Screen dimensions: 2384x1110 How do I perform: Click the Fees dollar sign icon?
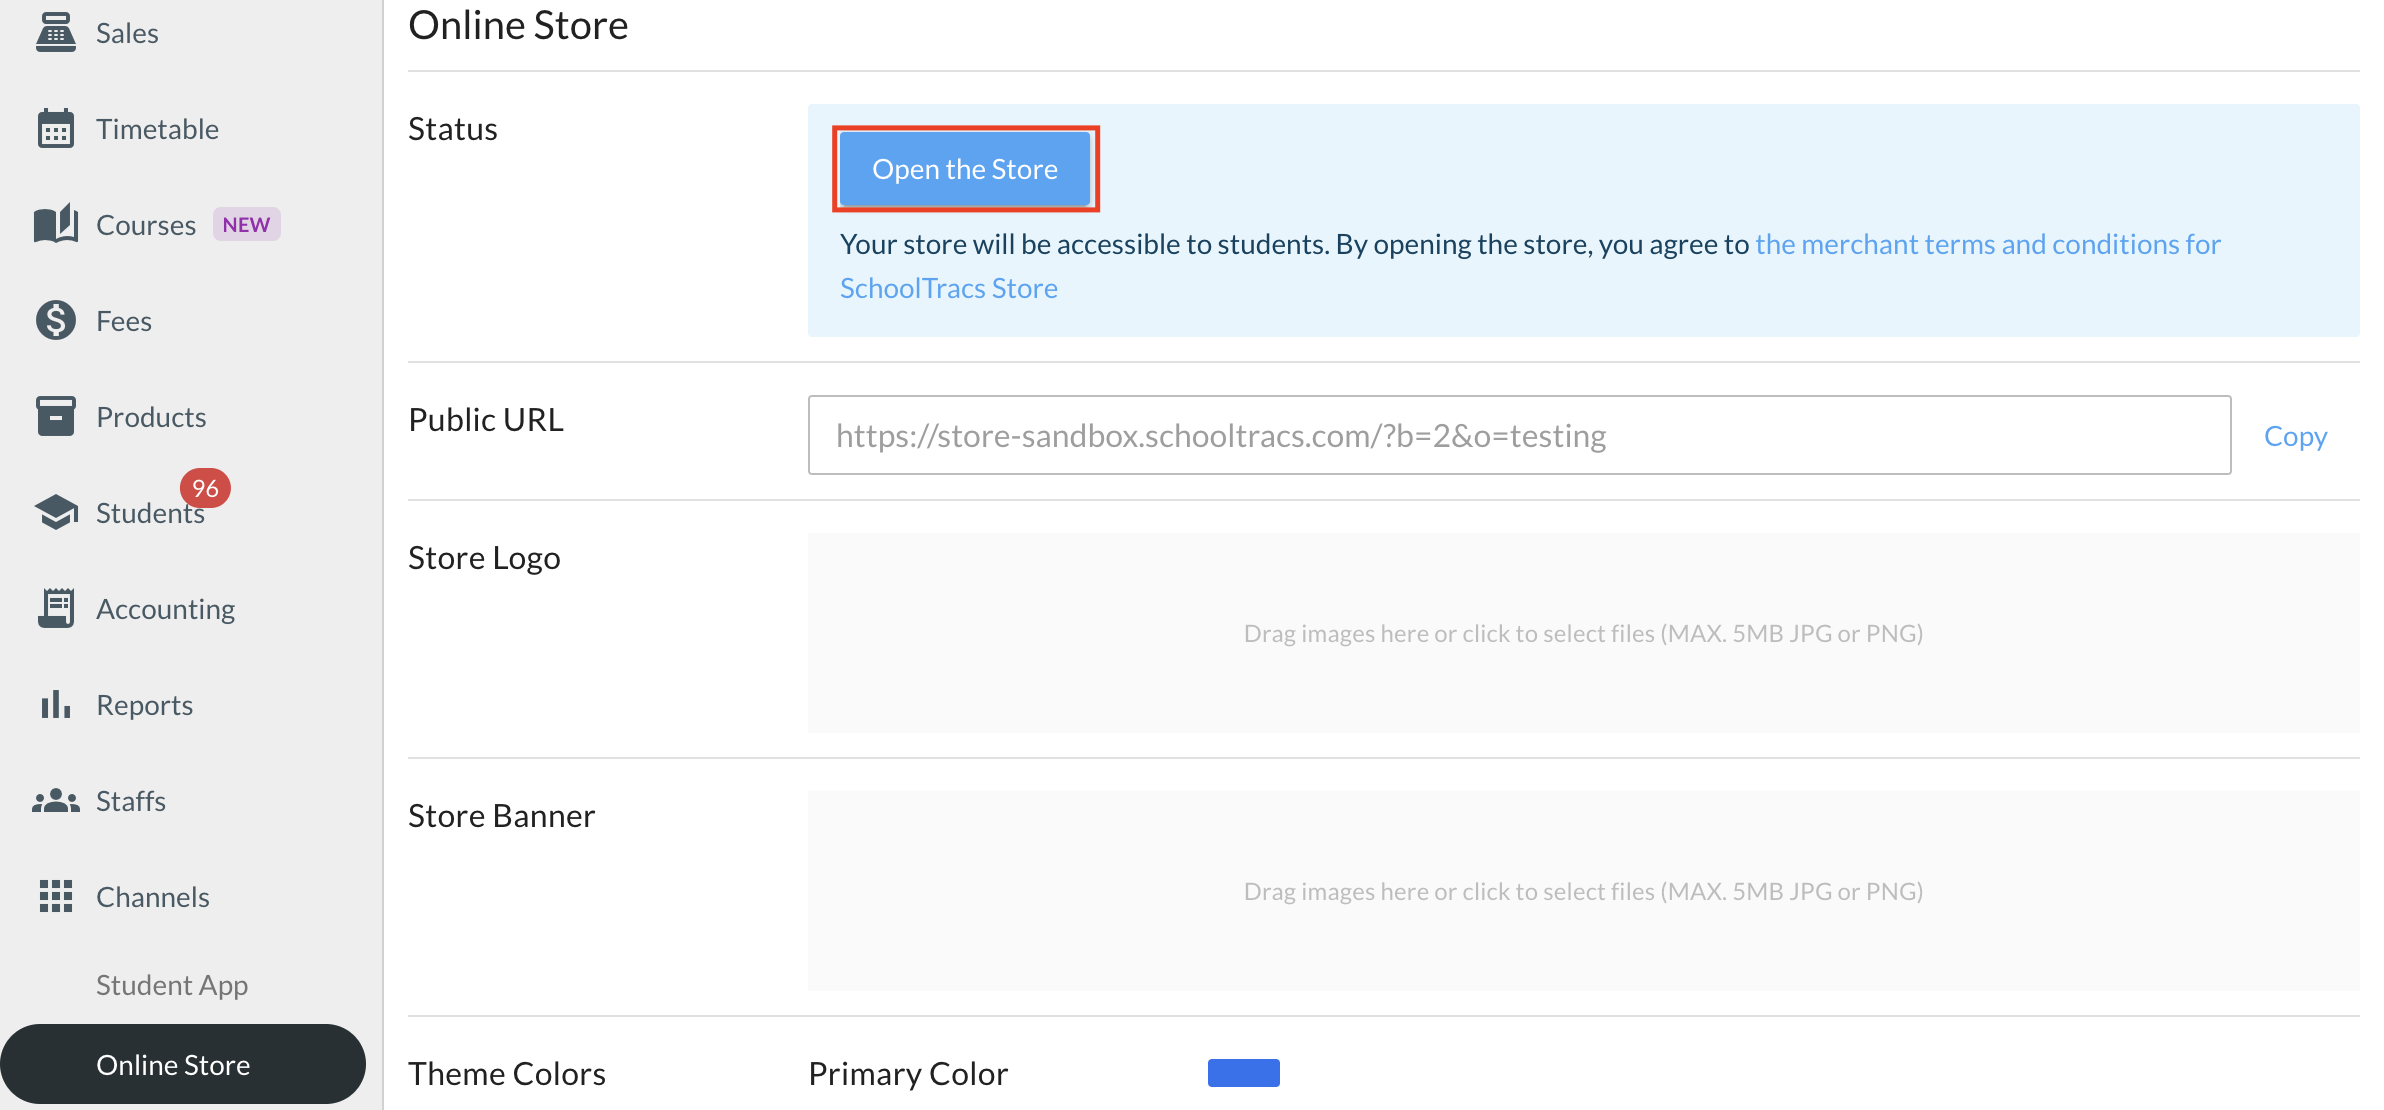pyautogui.click(x=56, y=320)
